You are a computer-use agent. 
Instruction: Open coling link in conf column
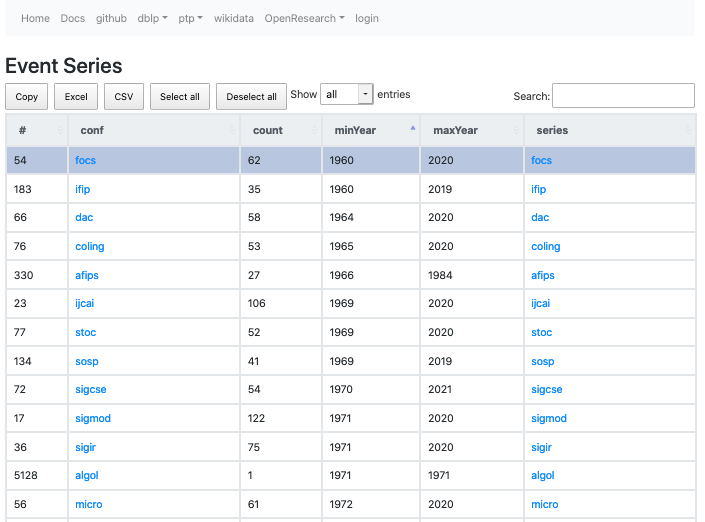[x=90, y=246]
